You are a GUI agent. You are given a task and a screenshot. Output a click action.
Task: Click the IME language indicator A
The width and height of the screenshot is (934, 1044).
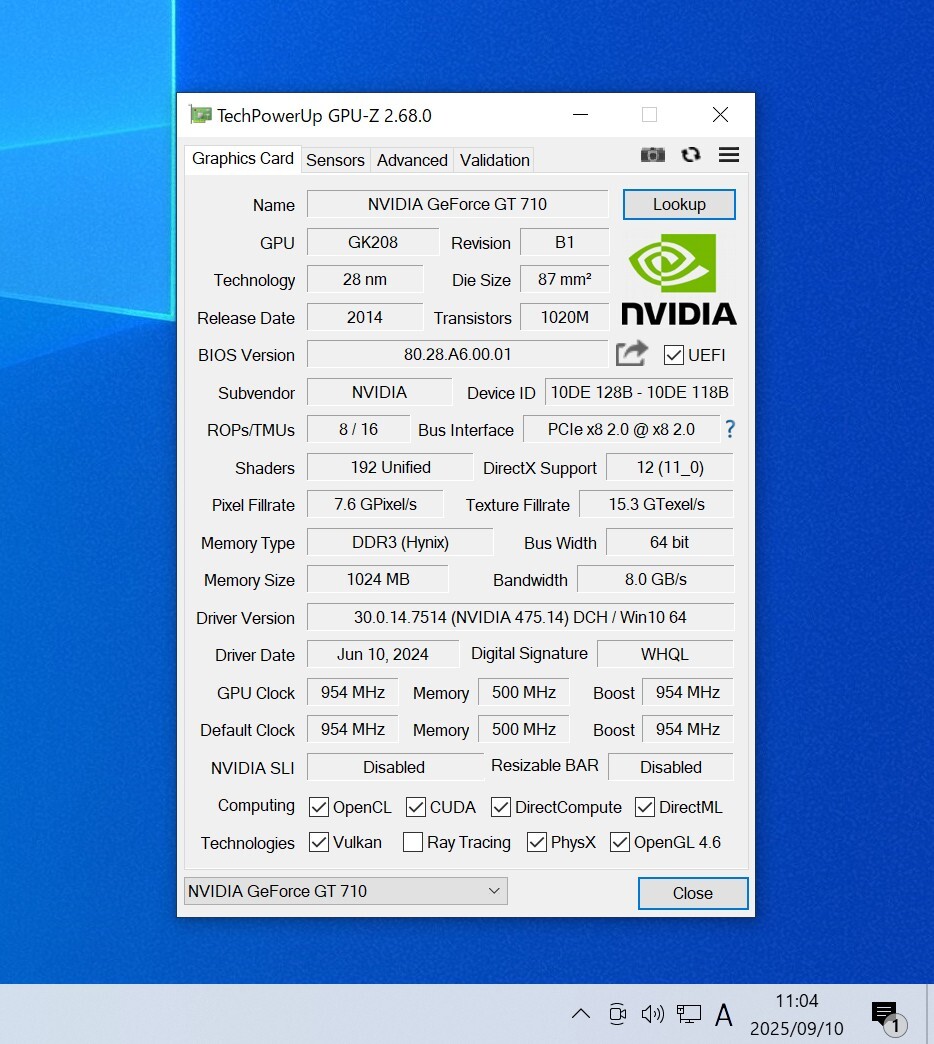(724, 1015)
